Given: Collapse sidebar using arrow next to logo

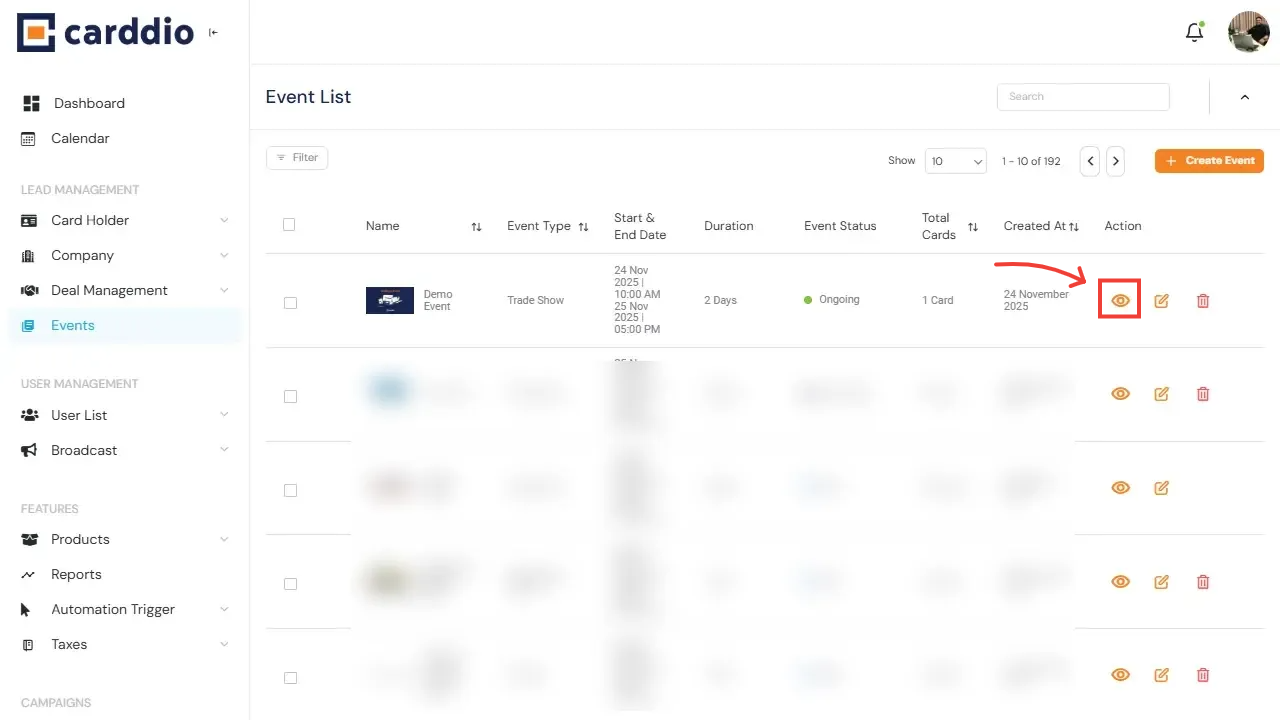Looking at the screenshot, I should (x=213, y=33).
